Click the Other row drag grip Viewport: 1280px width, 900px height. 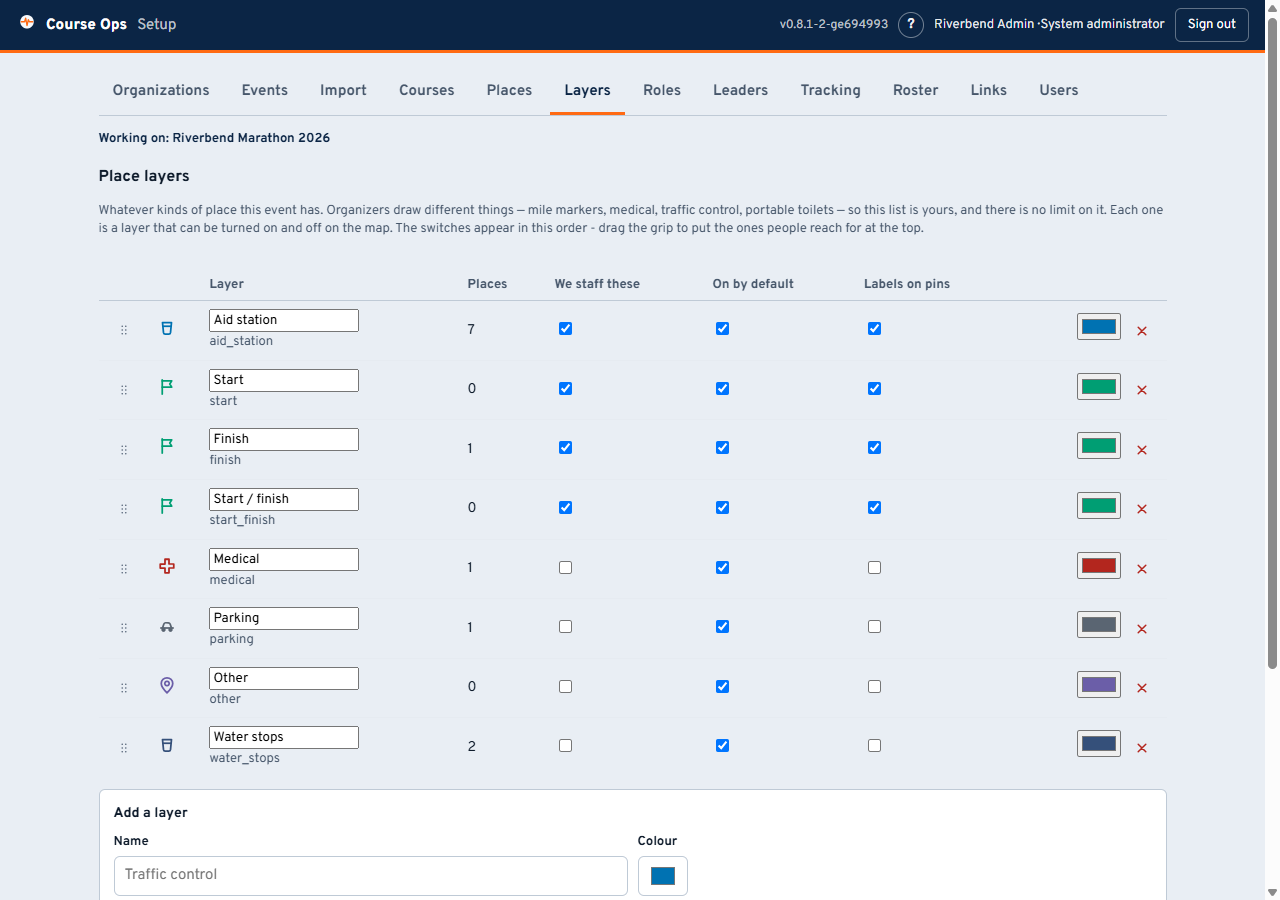tap(124, 688)
